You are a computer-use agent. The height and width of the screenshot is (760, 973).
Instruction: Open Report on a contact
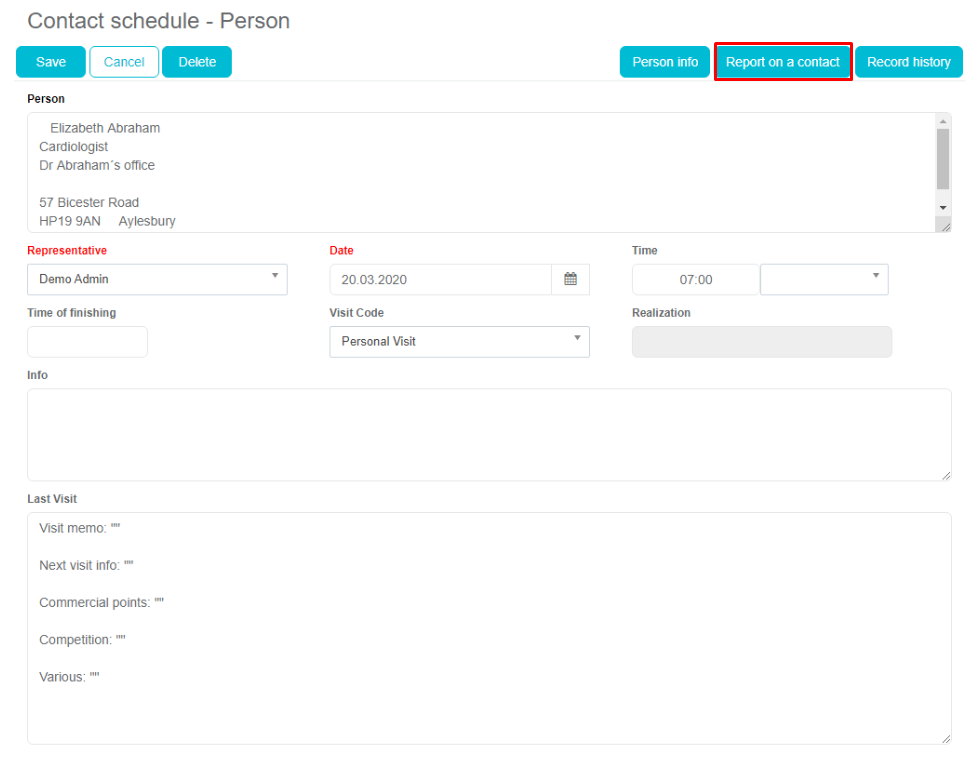(x=783, y=62)
